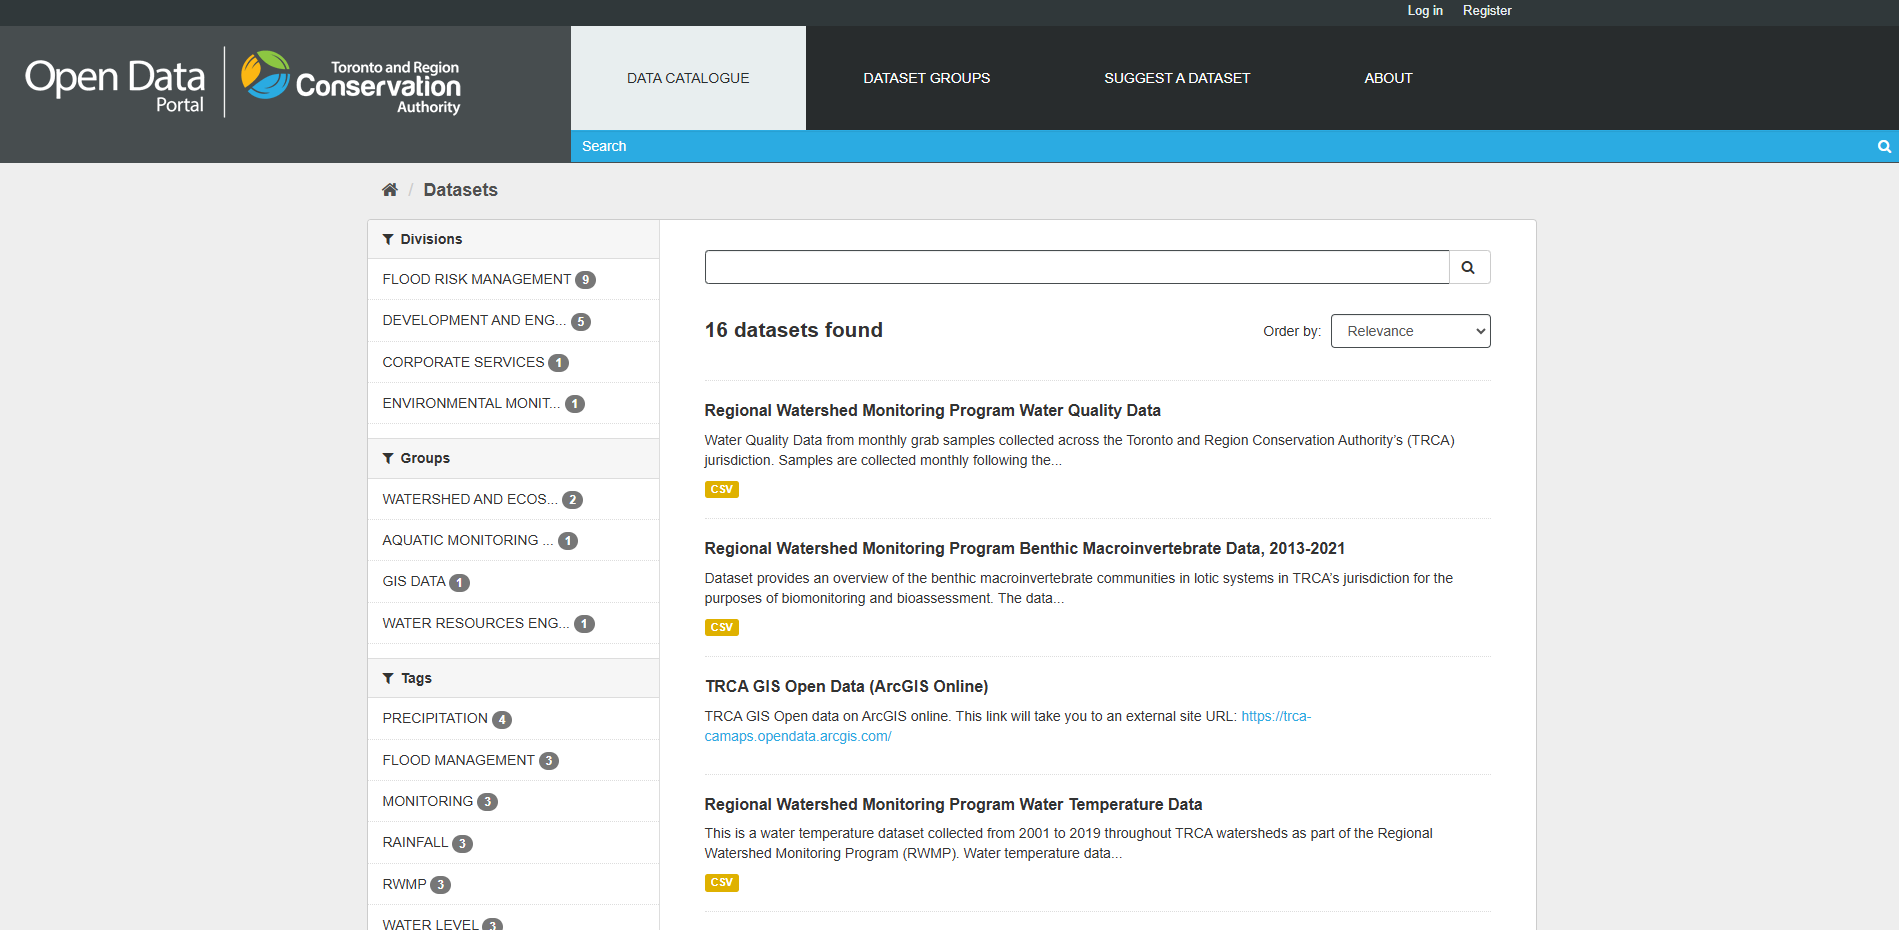1899x930 pixels.
Task: Open the About menu item
Action: click(x=1388, y=78)
